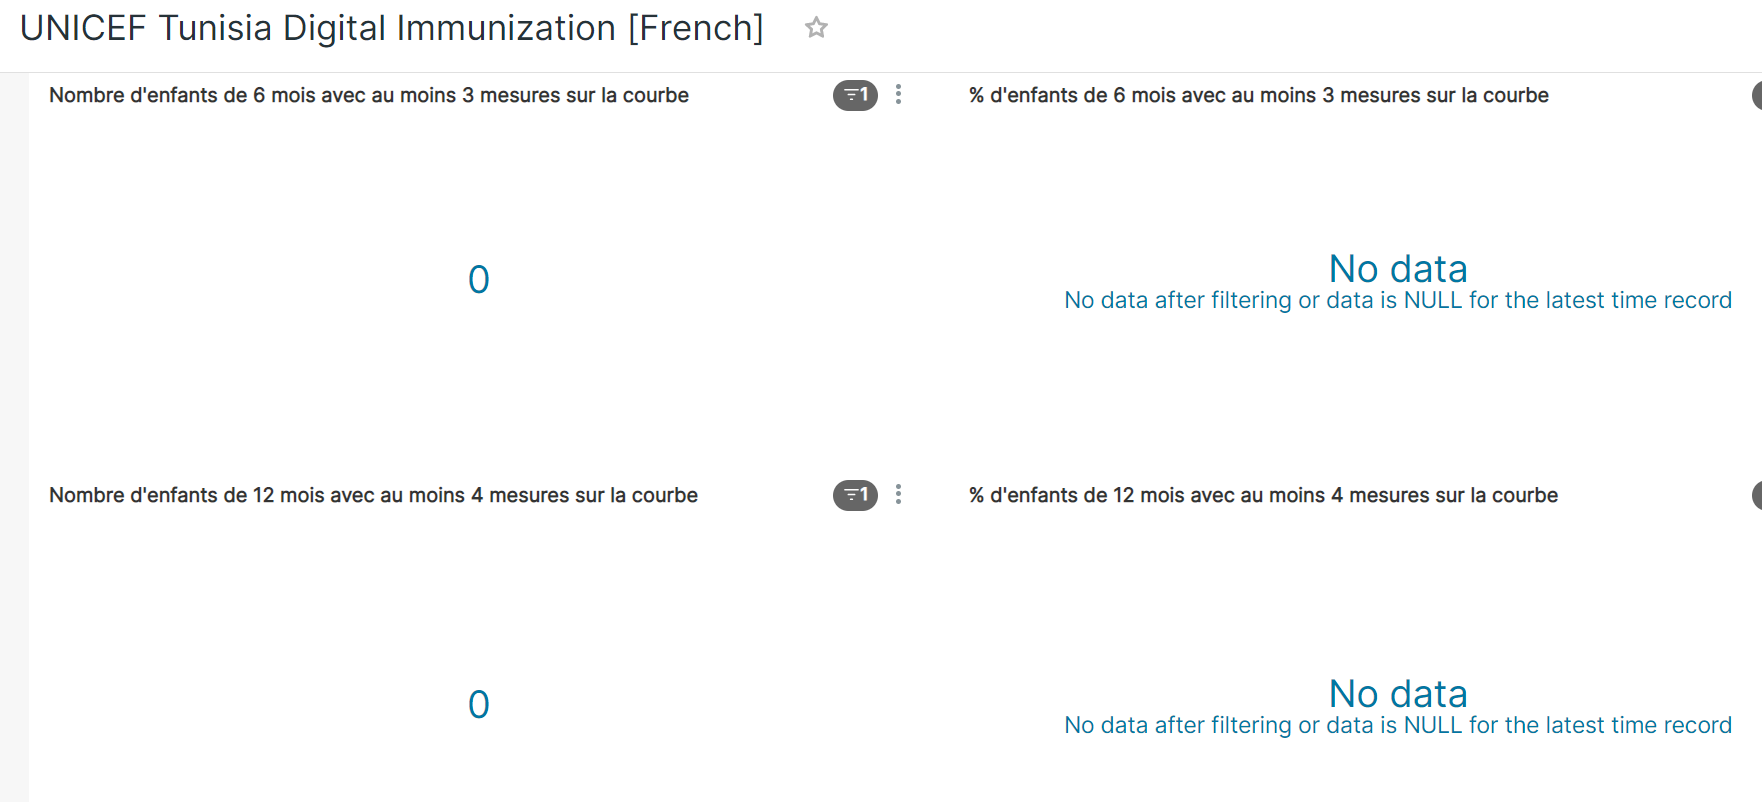Click the "No data after filtering" message in the top panel

tap(1398, 300)
